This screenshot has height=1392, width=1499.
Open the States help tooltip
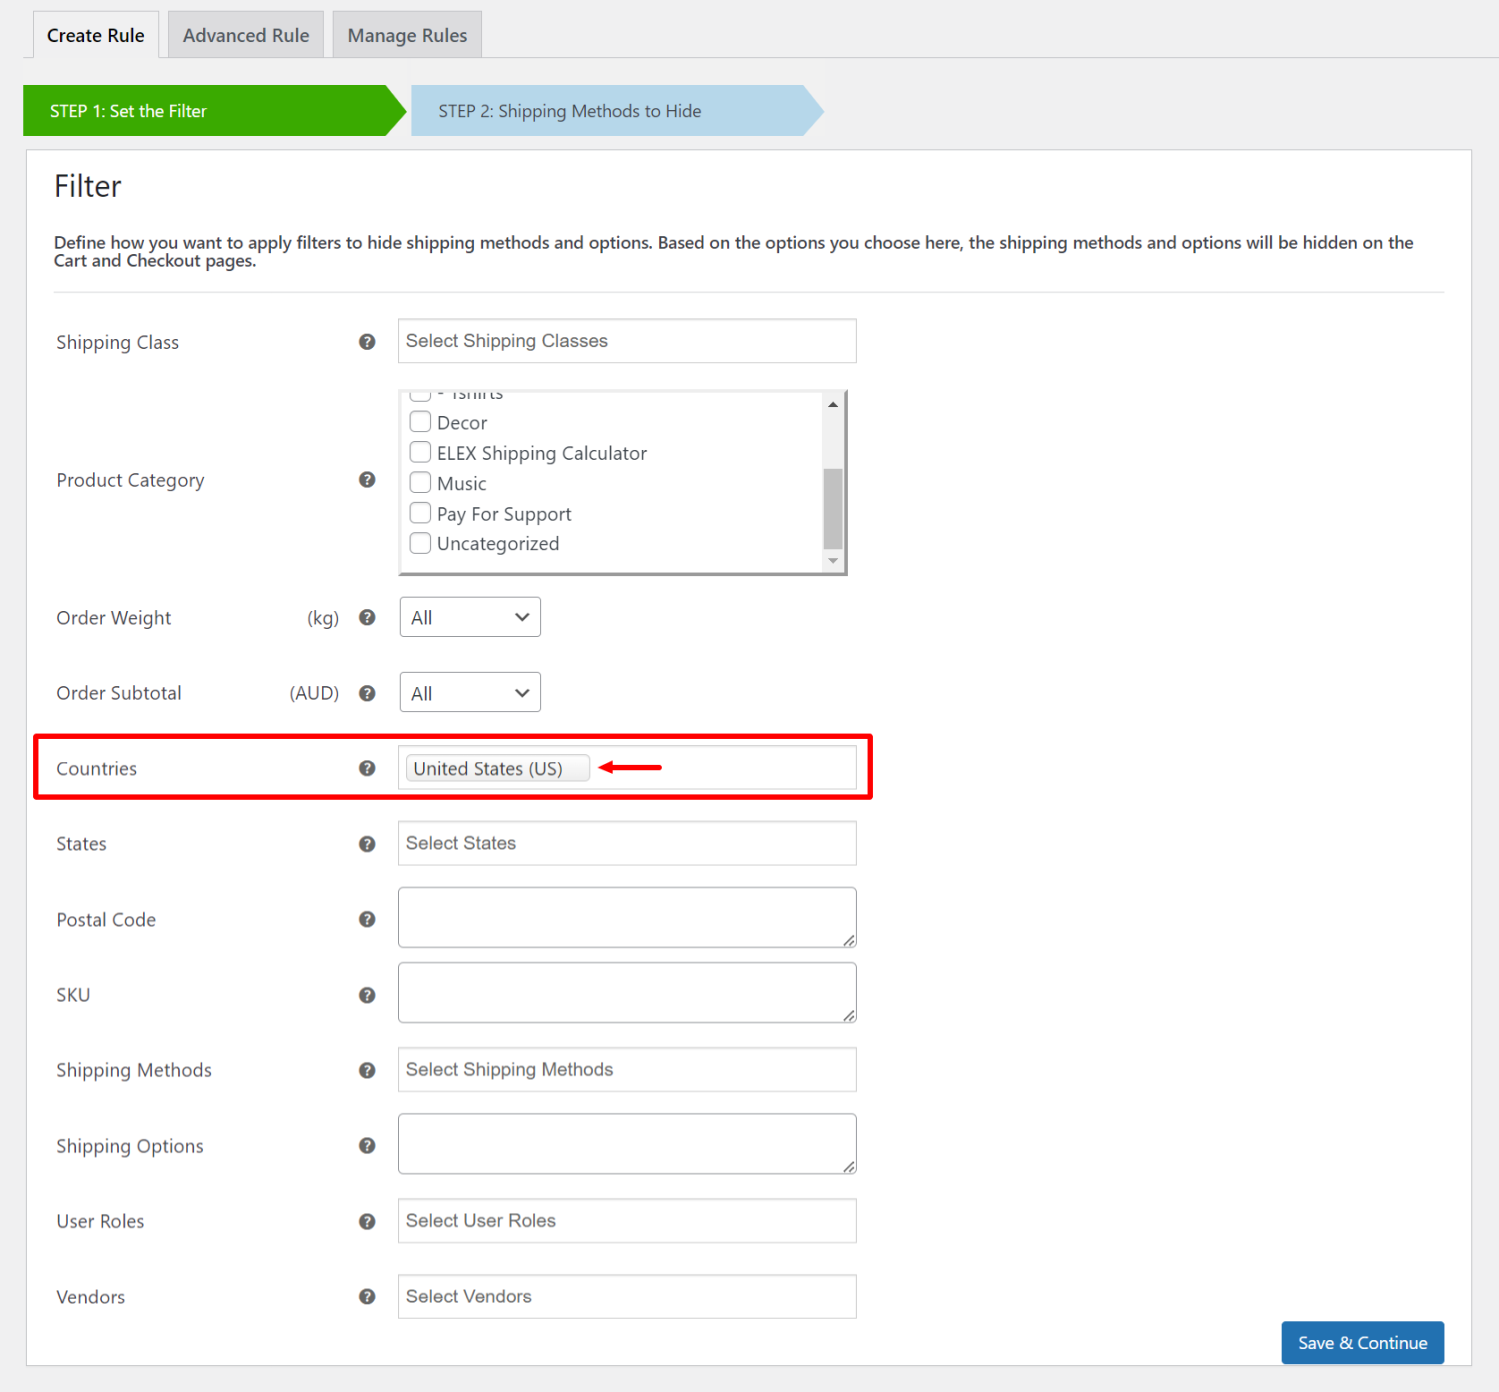pyautogui.click(x=367, y=843)
